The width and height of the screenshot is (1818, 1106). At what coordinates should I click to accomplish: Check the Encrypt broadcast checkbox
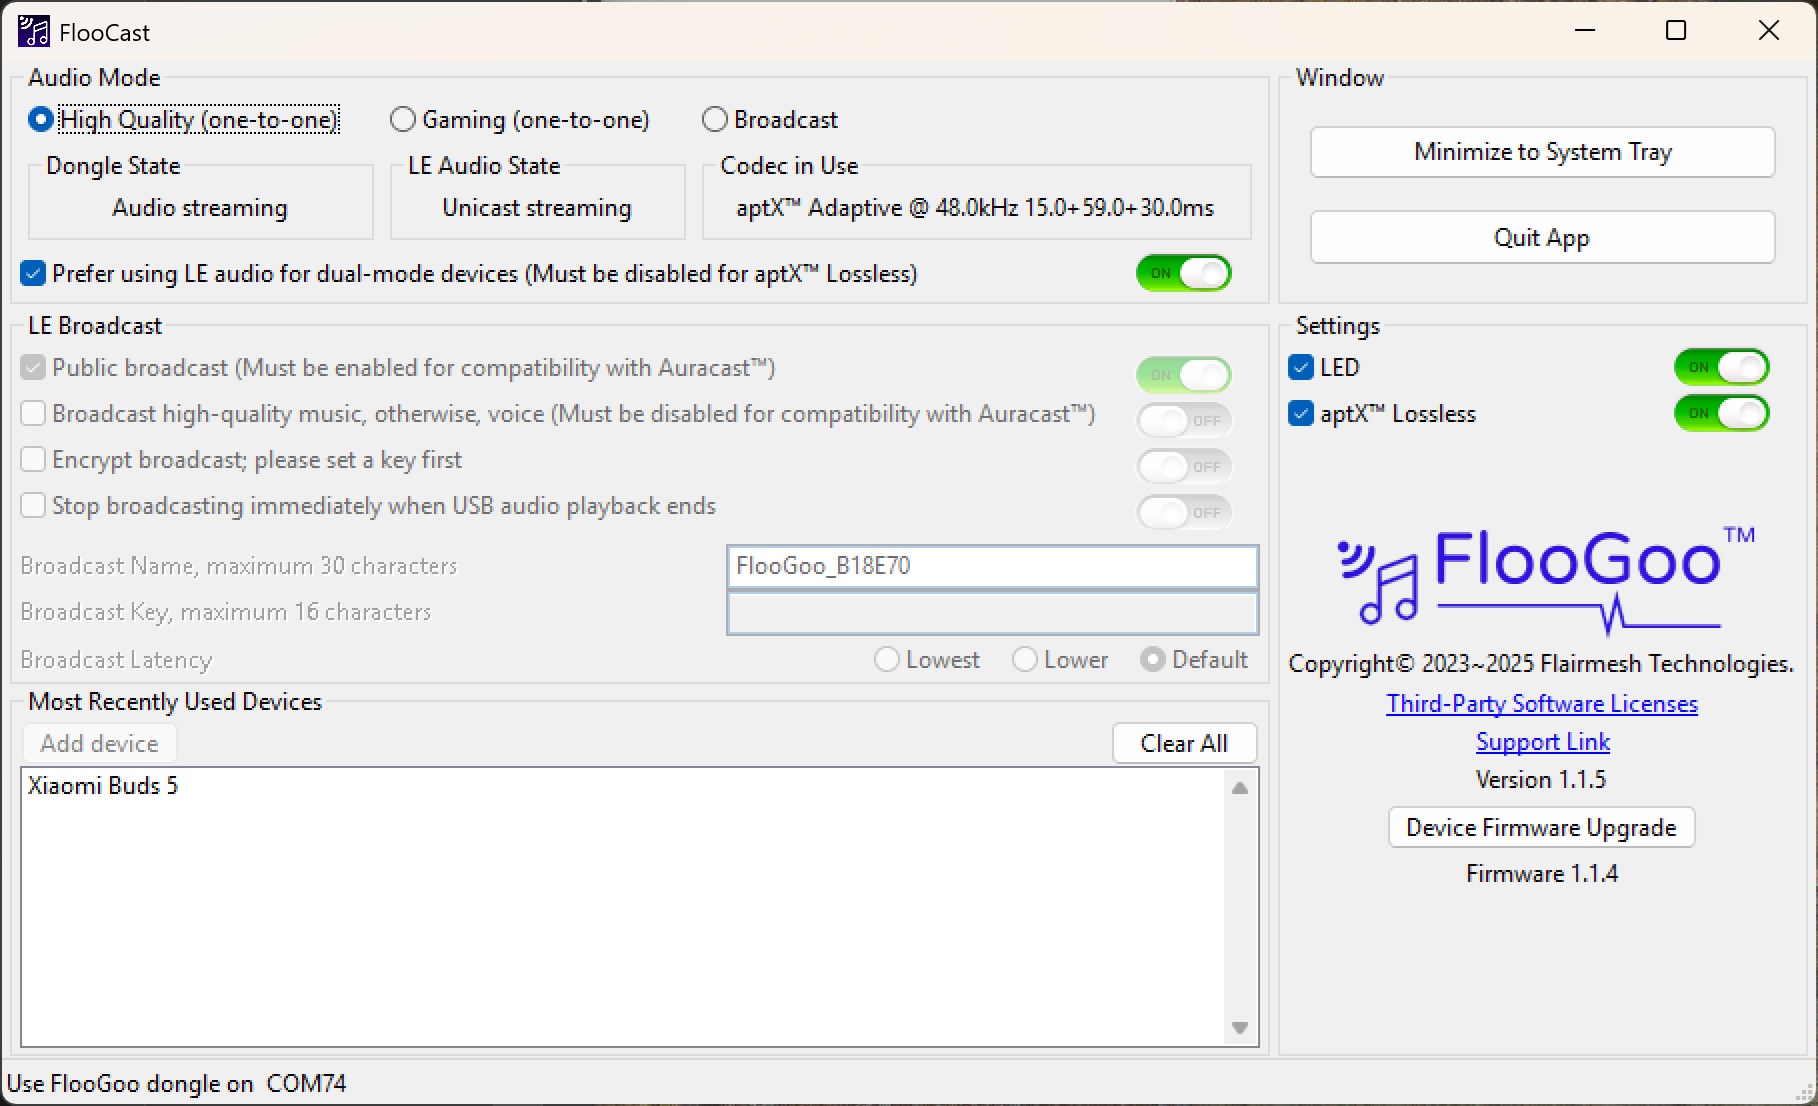coord(33,459)
